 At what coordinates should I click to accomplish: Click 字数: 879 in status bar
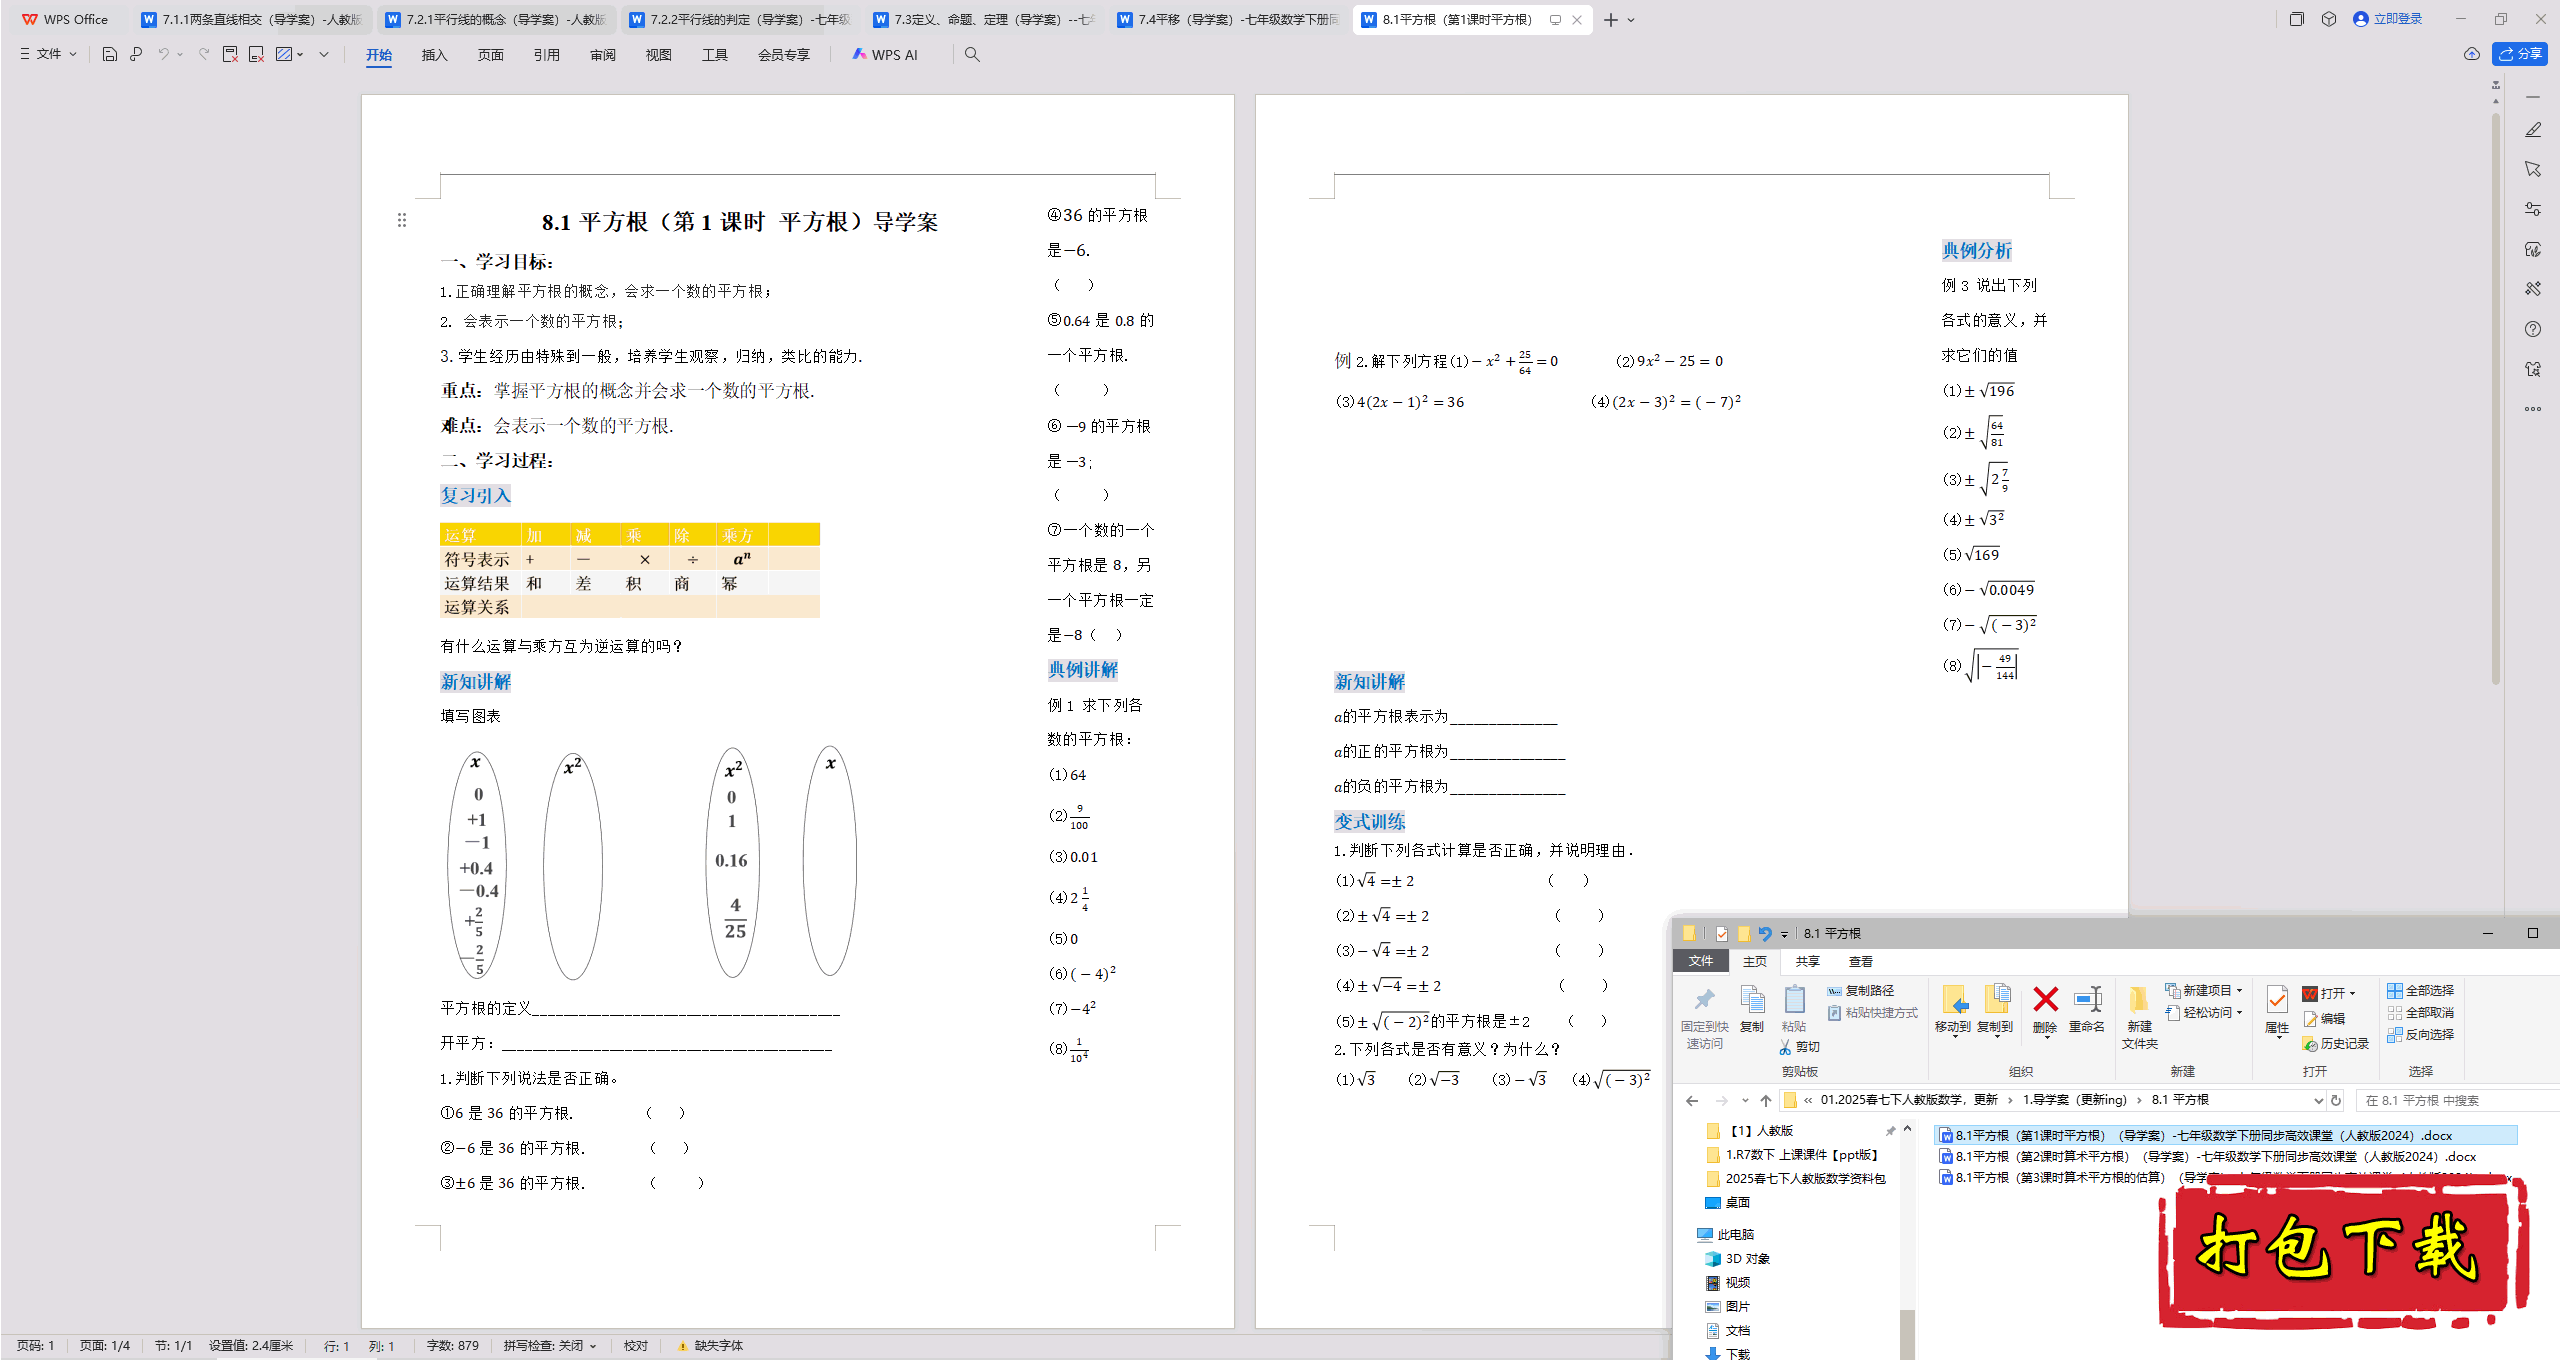pyautogui.click(x=453, y=1346)
